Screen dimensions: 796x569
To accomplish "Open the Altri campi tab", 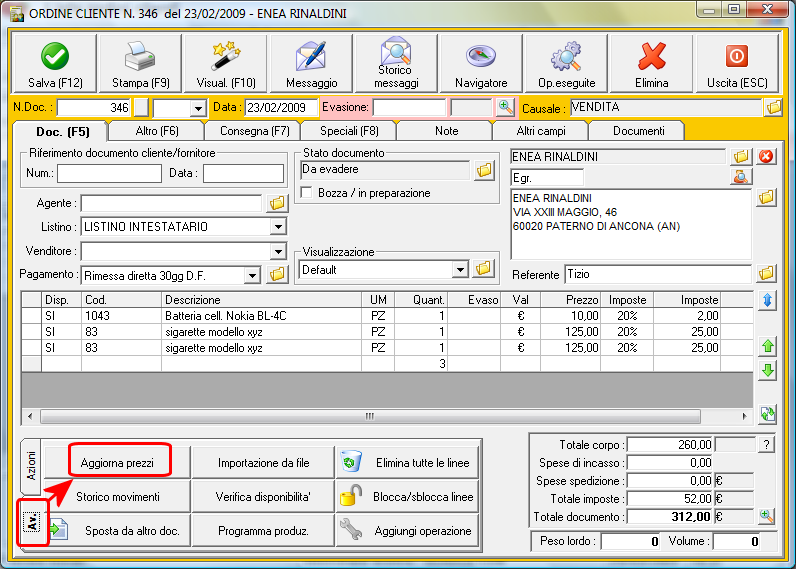I will tap(540, 131).
